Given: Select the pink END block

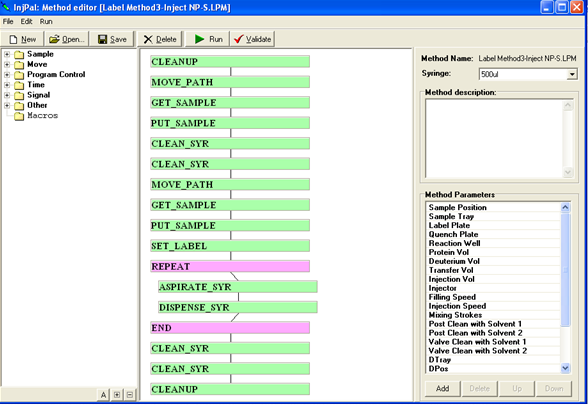Looking at the screenshot, I should (x=230, y=328).
